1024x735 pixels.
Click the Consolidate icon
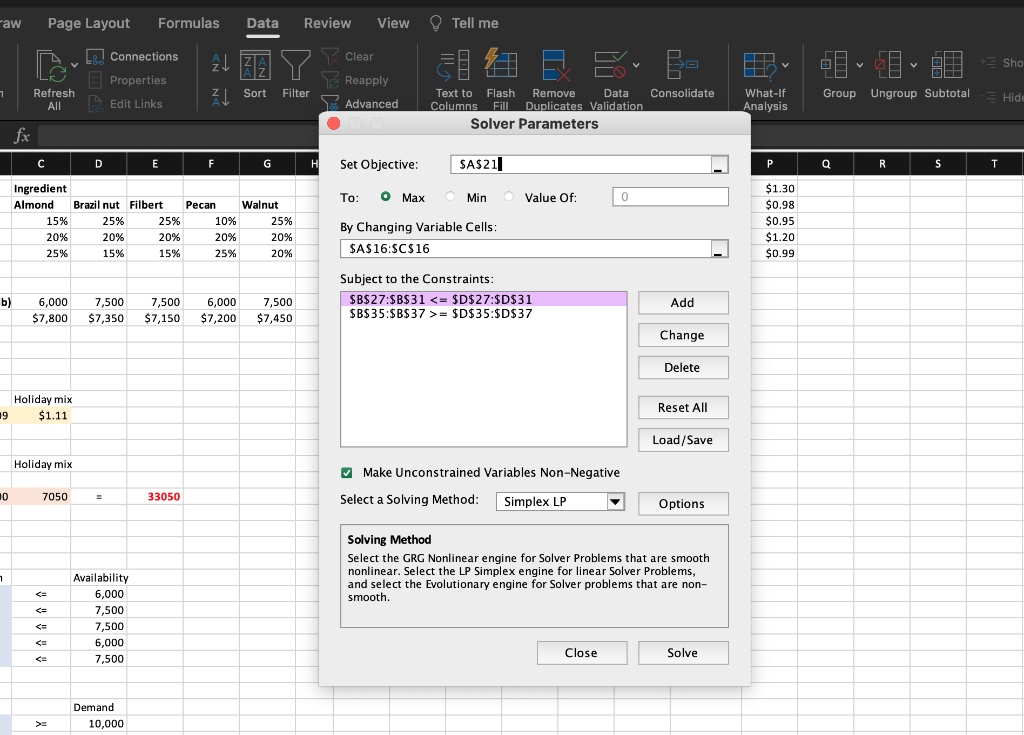point(682,66)
